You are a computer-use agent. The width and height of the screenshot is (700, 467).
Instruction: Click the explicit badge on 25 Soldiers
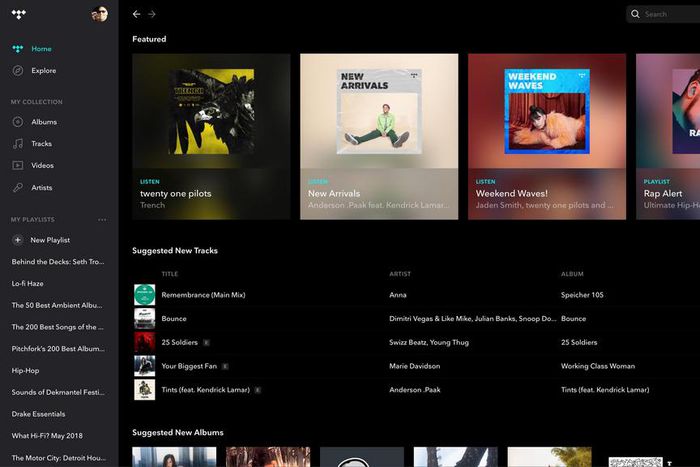tap(206, 342)
